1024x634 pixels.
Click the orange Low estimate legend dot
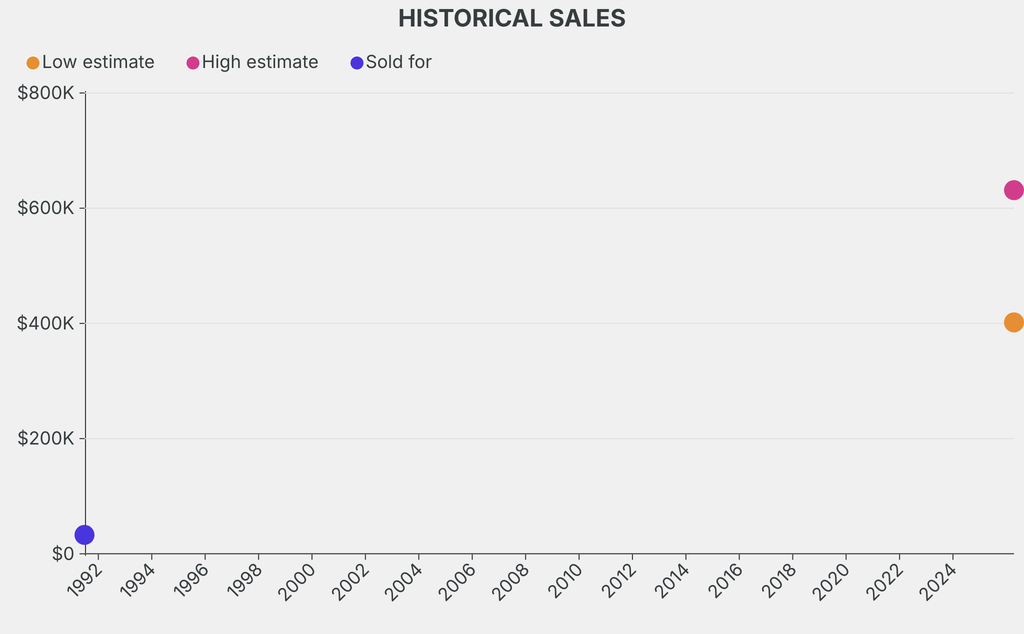click(x=33, y=63)
